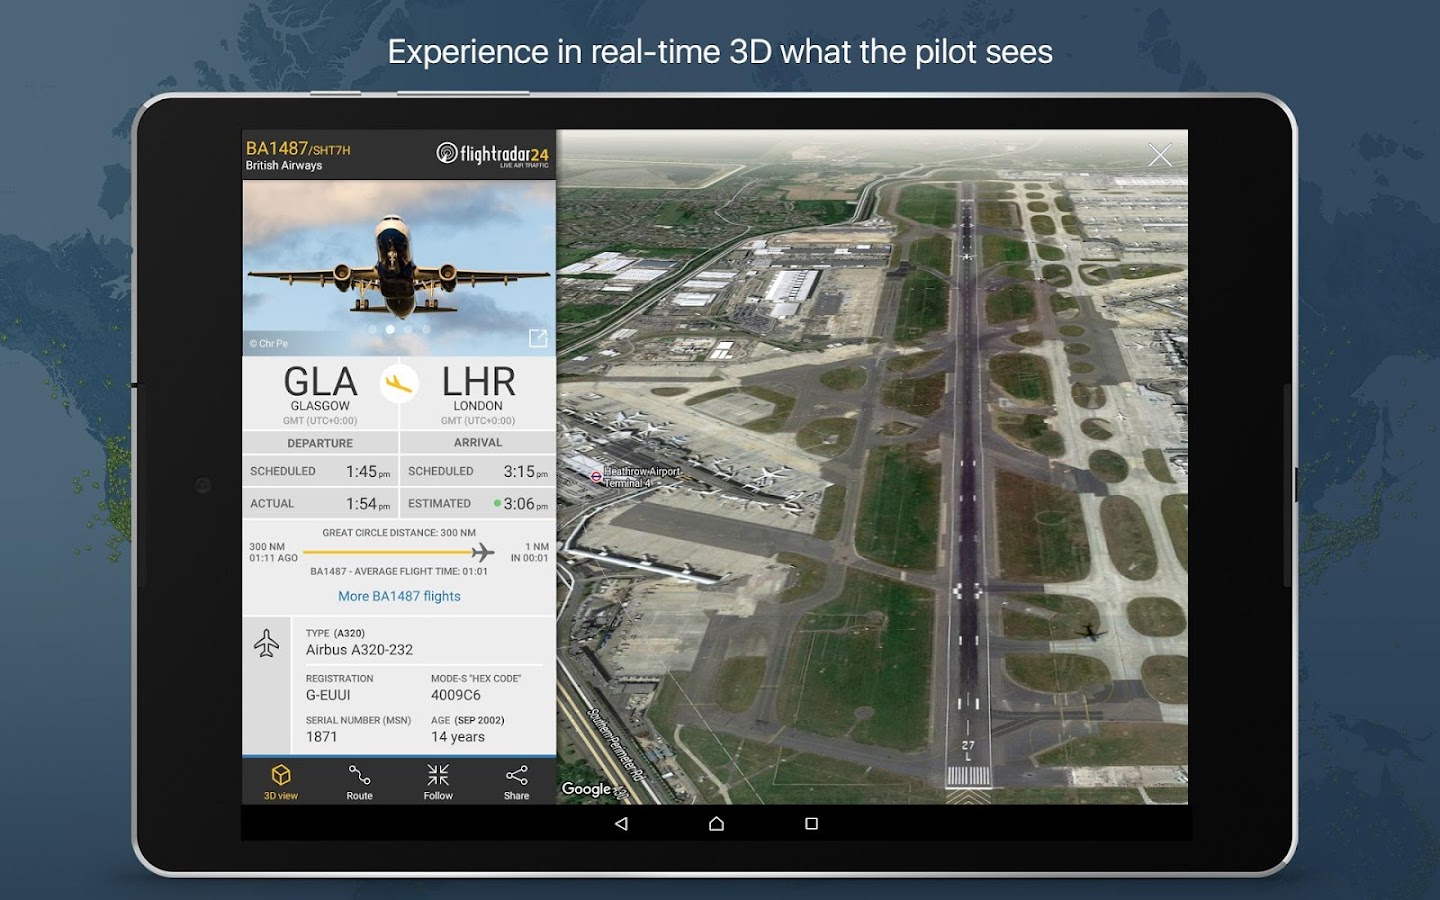Click the actual departure 1:54 pm

(368, 504)
